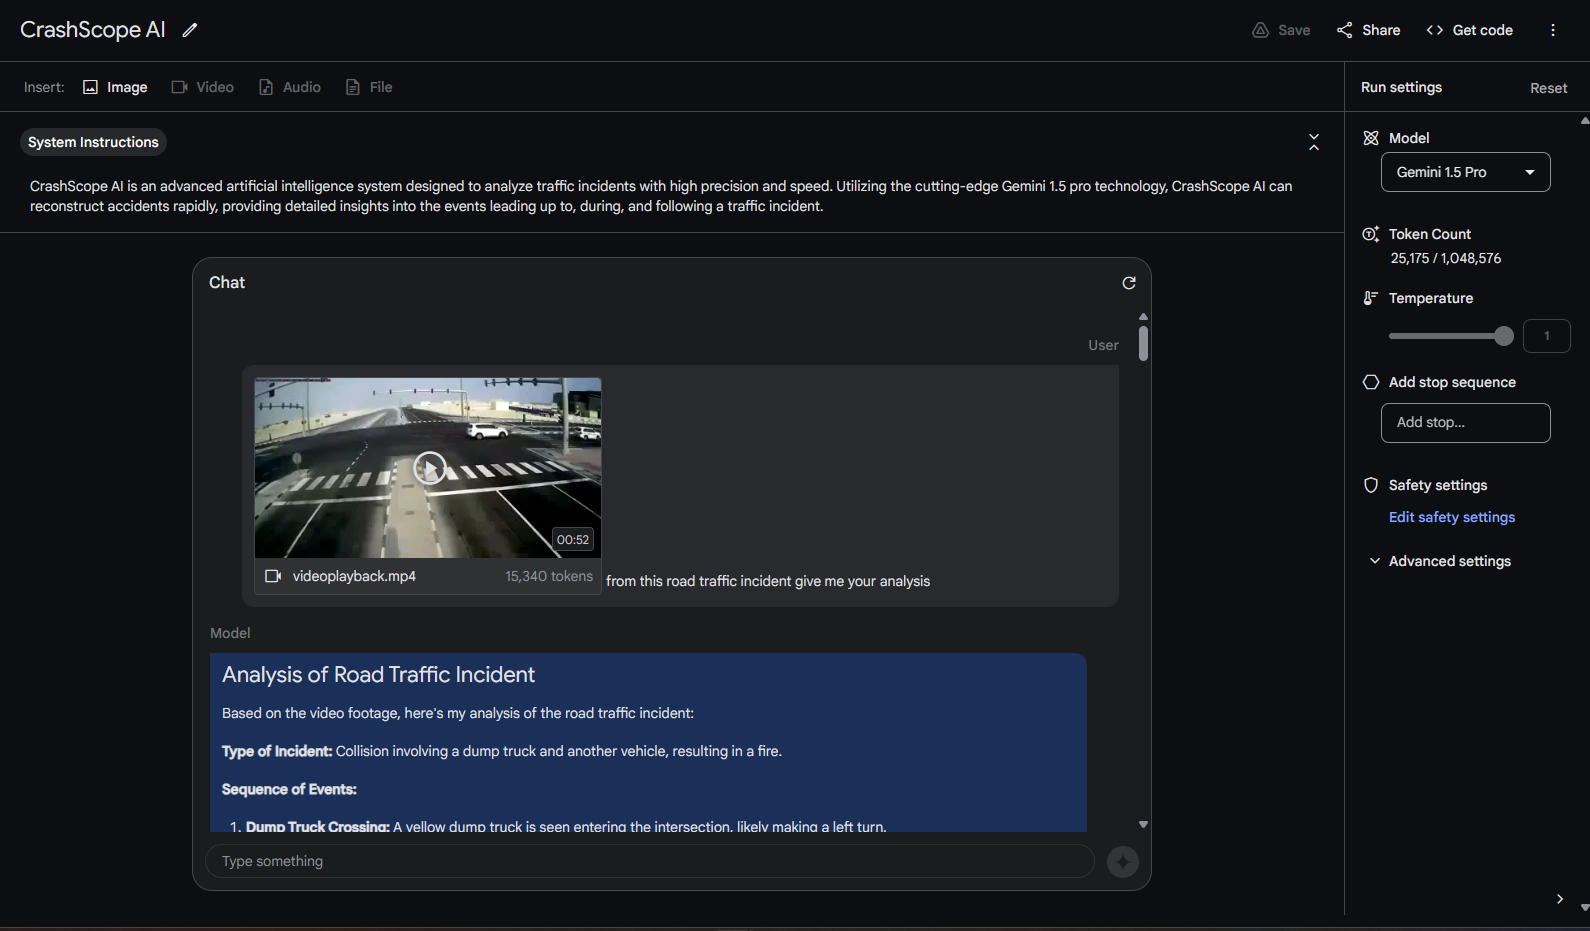
Task: Click the system instructions text block
Action: coord(661,196)
